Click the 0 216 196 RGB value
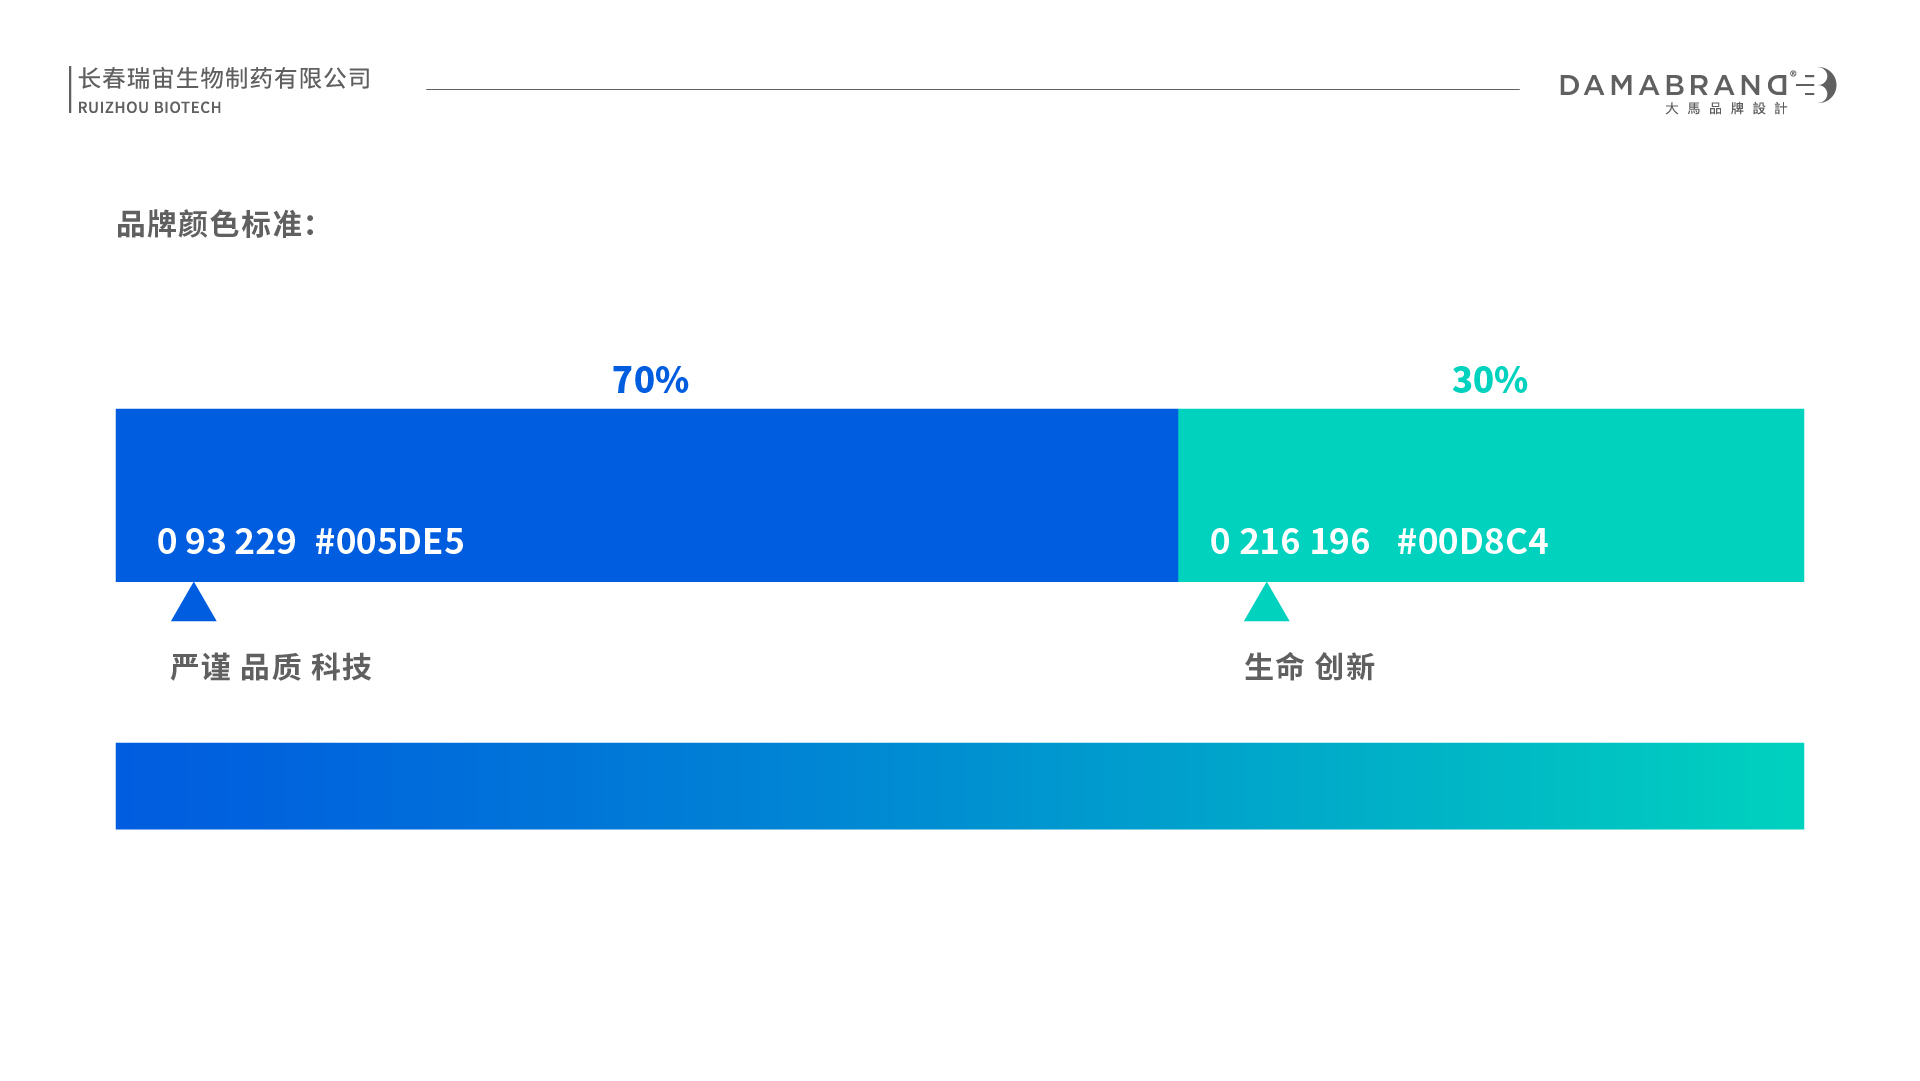This screenshot has height=1081, width=1920. pyautogui.click(x=1290, y=541)
